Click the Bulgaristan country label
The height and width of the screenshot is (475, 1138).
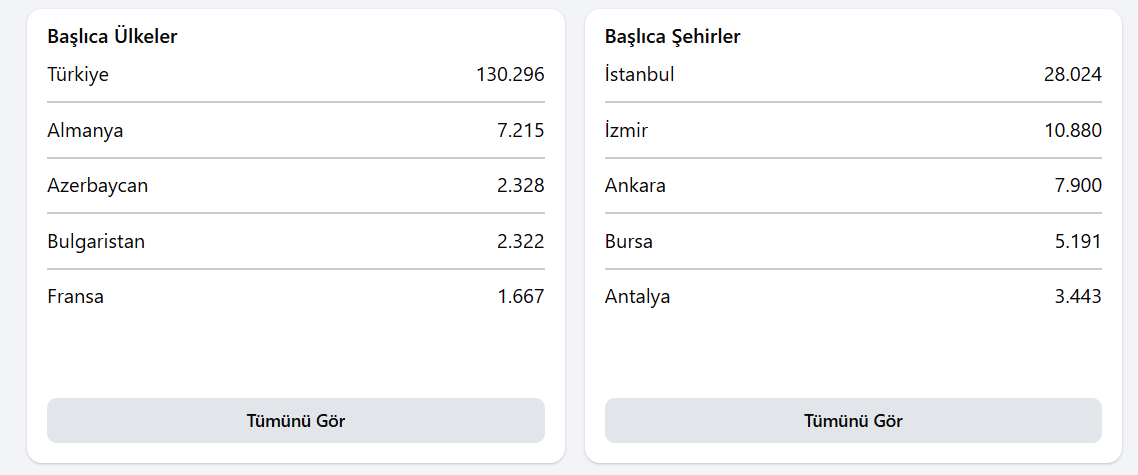click(96, 241)
